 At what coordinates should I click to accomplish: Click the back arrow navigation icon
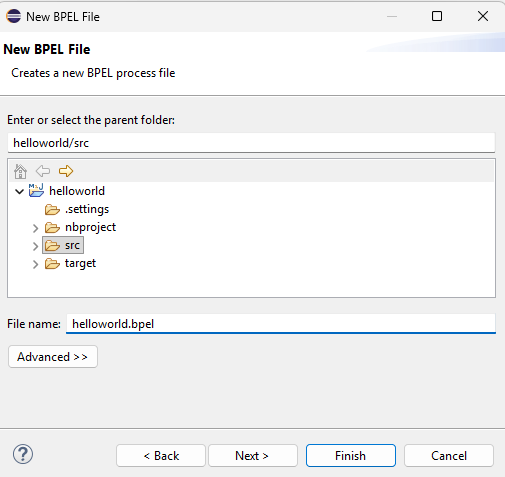pos(43,171)
